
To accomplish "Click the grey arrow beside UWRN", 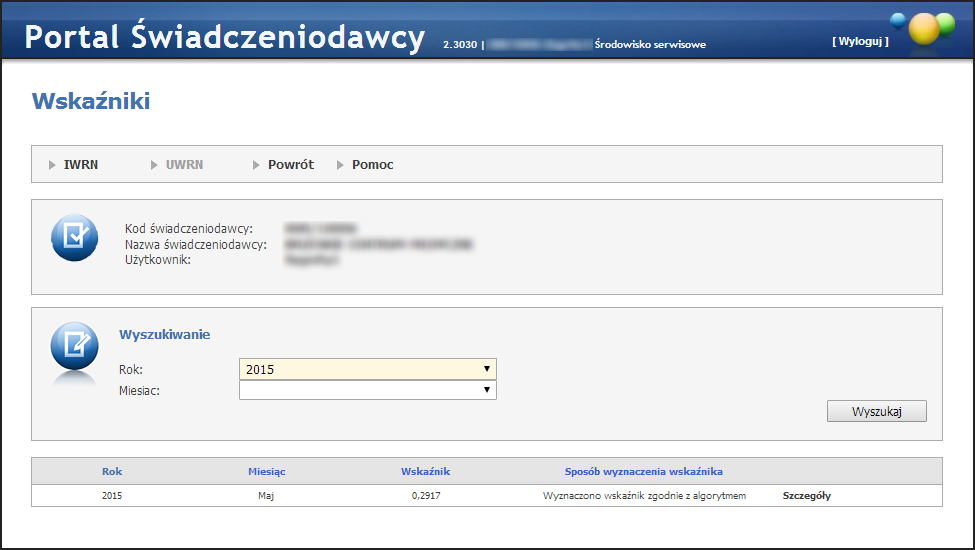I will (x=155, y=165).
